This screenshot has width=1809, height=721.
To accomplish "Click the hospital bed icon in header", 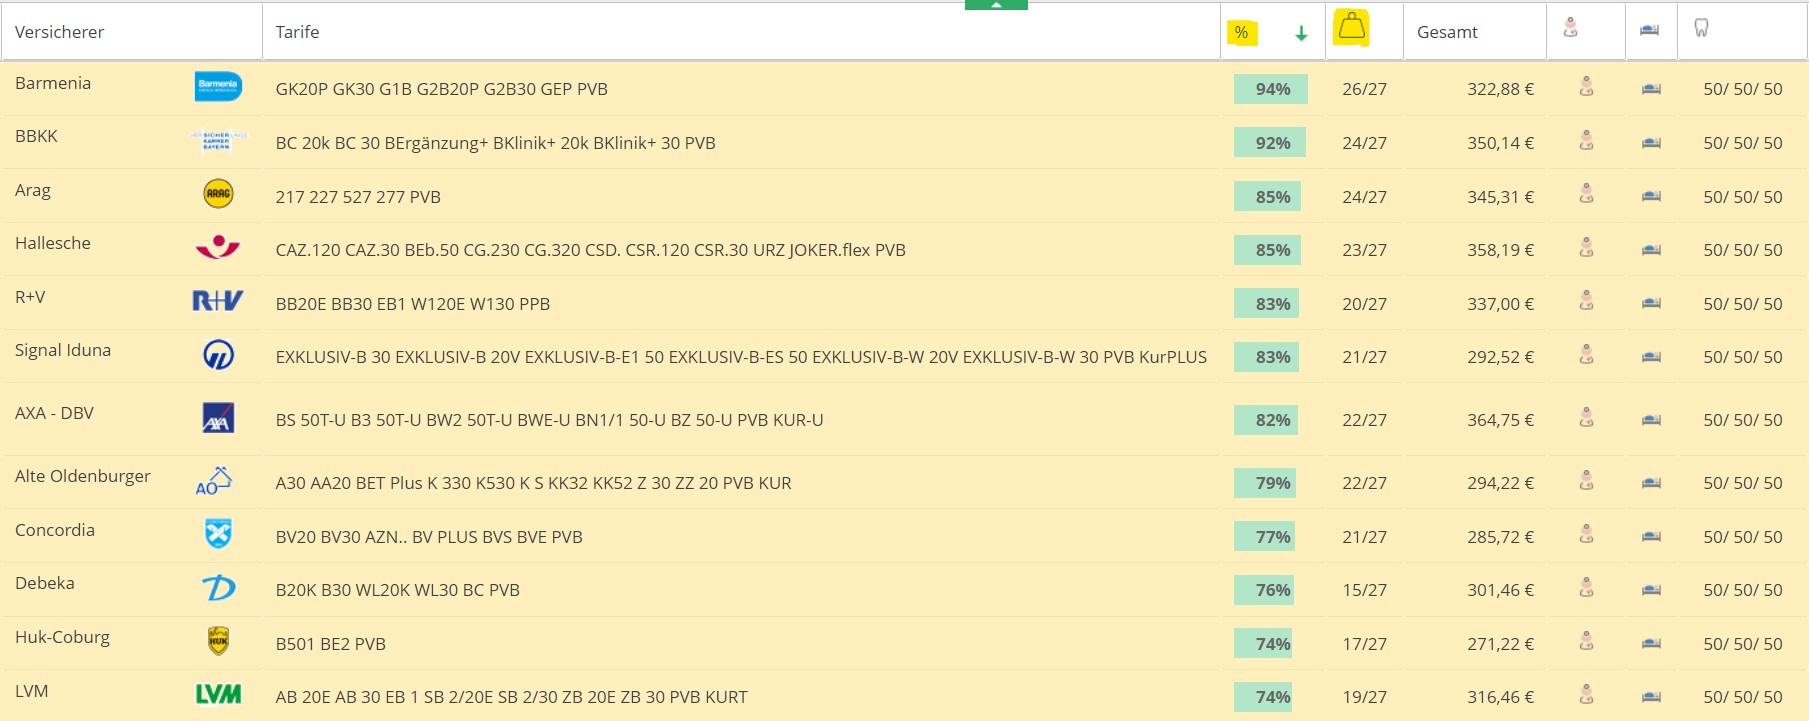I will (1650, 30).
